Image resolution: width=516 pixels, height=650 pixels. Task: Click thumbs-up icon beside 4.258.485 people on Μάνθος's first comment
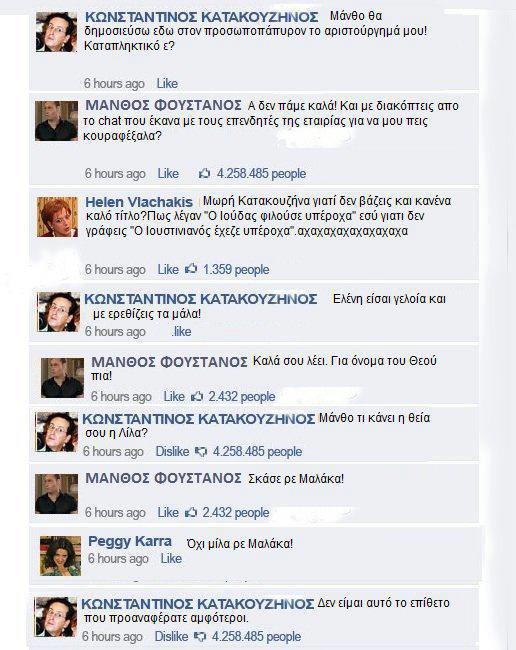(x=204, y=173)
